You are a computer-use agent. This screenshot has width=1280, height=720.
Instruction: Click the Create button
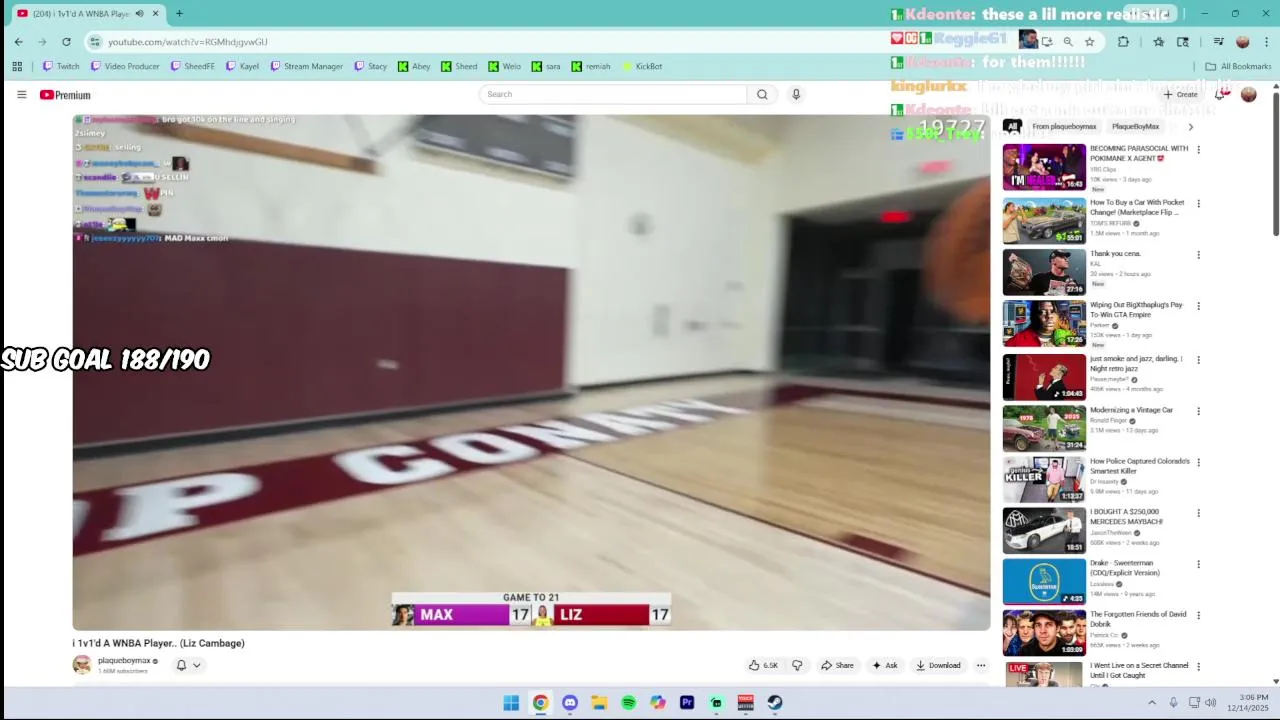point(1181,94)
